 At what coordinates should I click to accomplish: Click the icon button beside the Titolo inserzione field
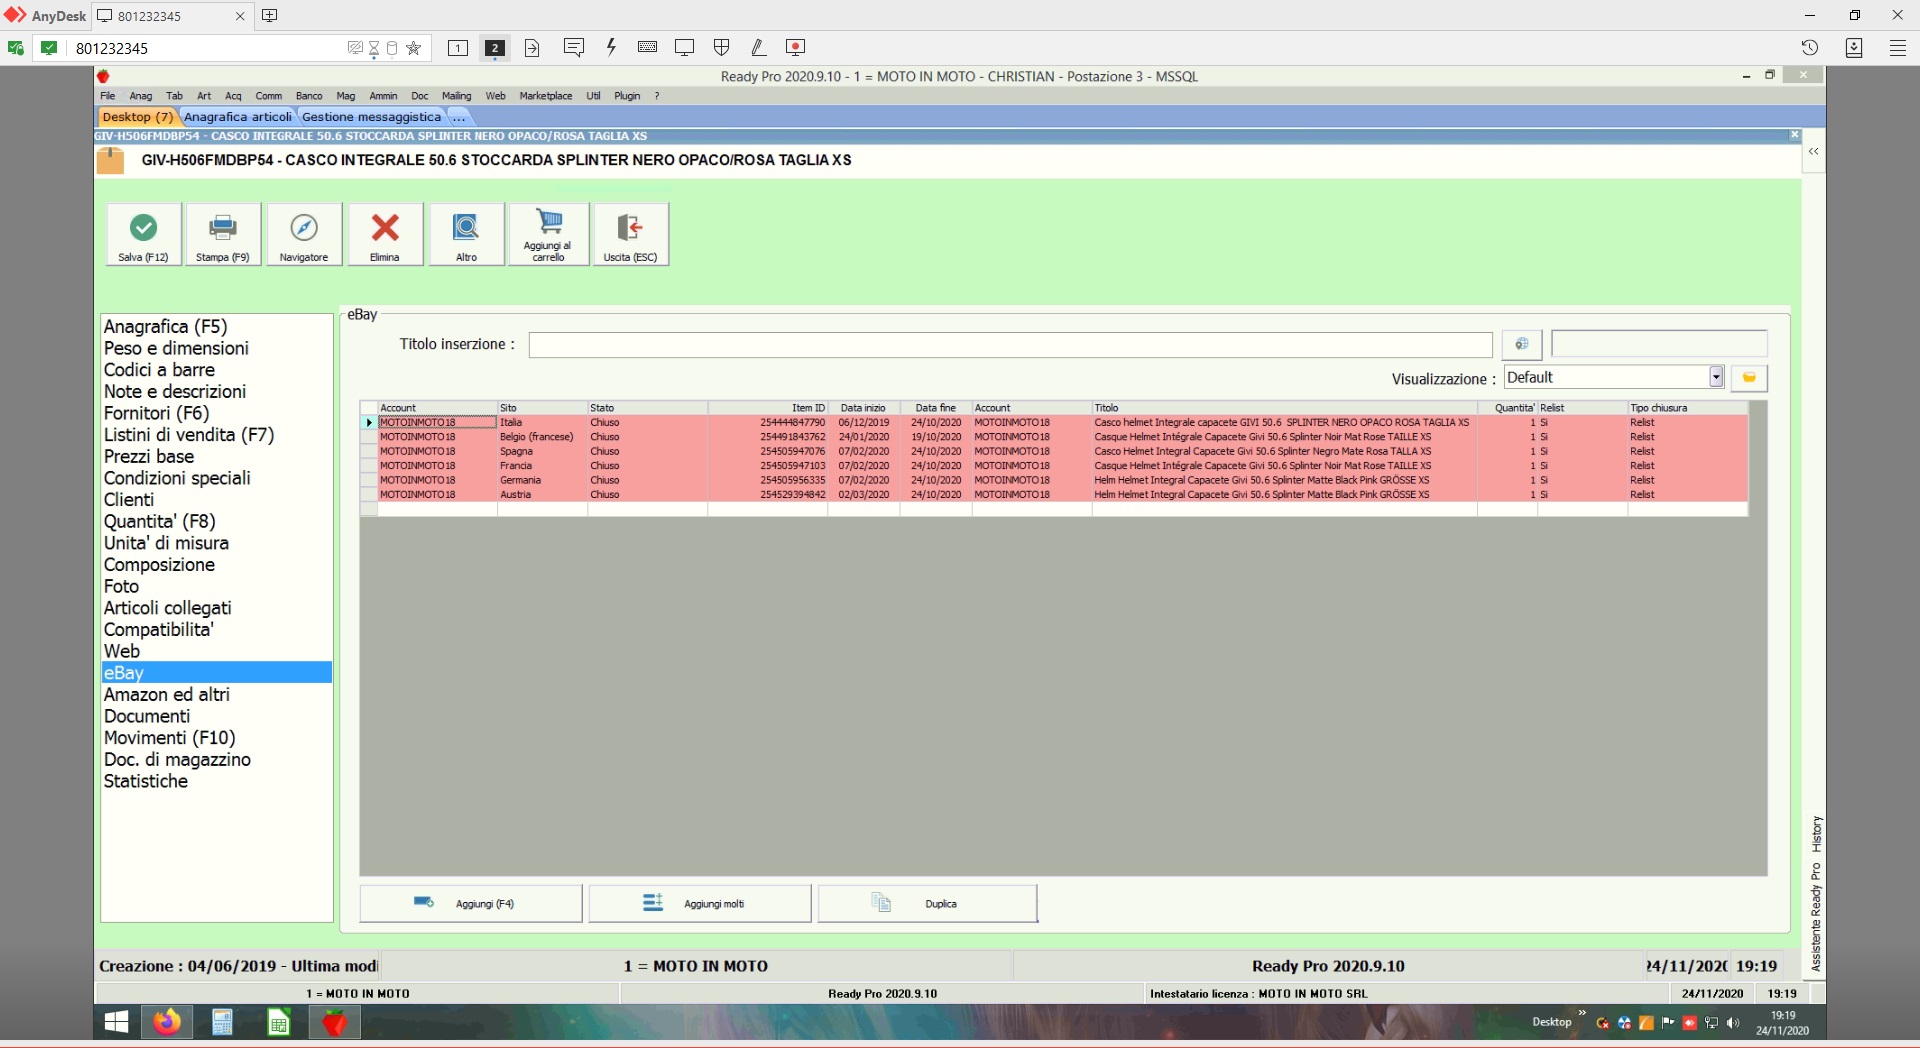pos(1522,344)
